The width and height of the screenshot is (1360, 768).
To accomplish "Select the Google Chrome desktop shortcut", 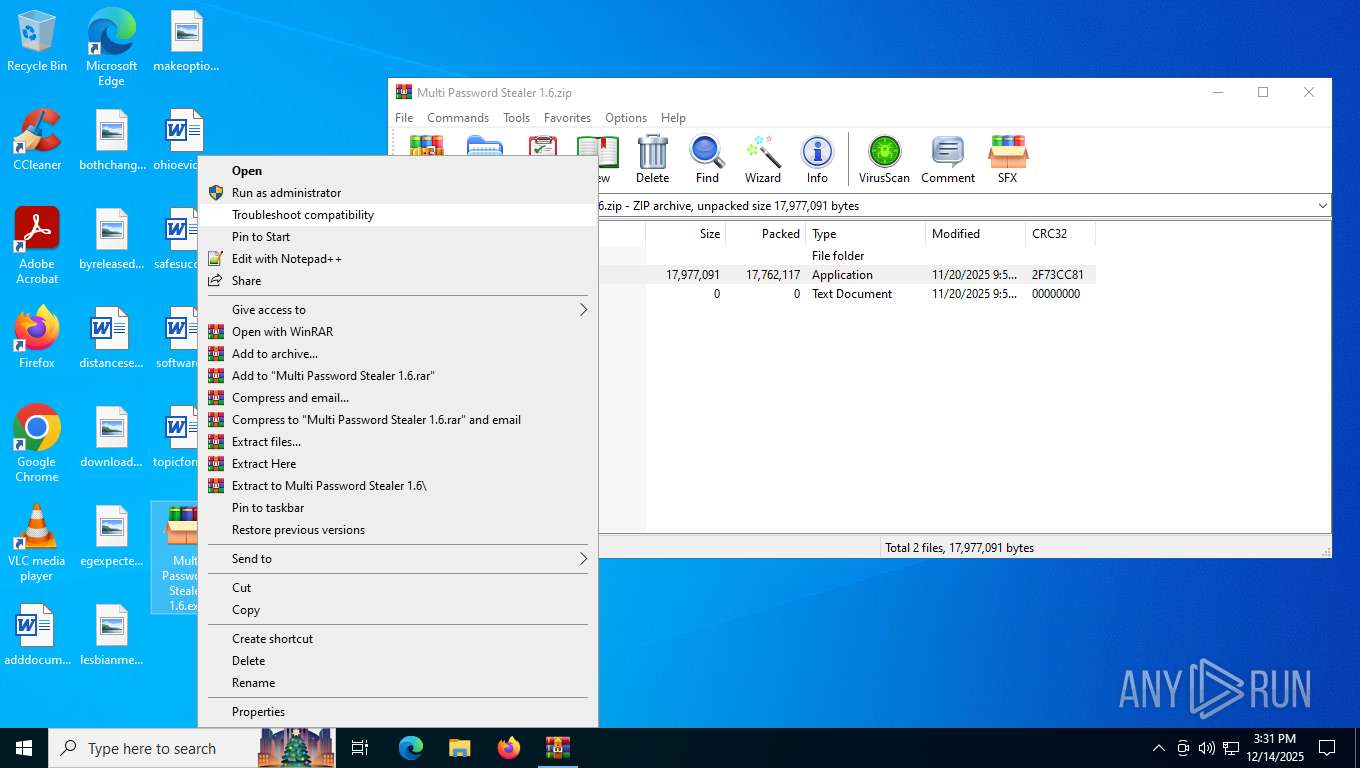I will tap(37, 444).
